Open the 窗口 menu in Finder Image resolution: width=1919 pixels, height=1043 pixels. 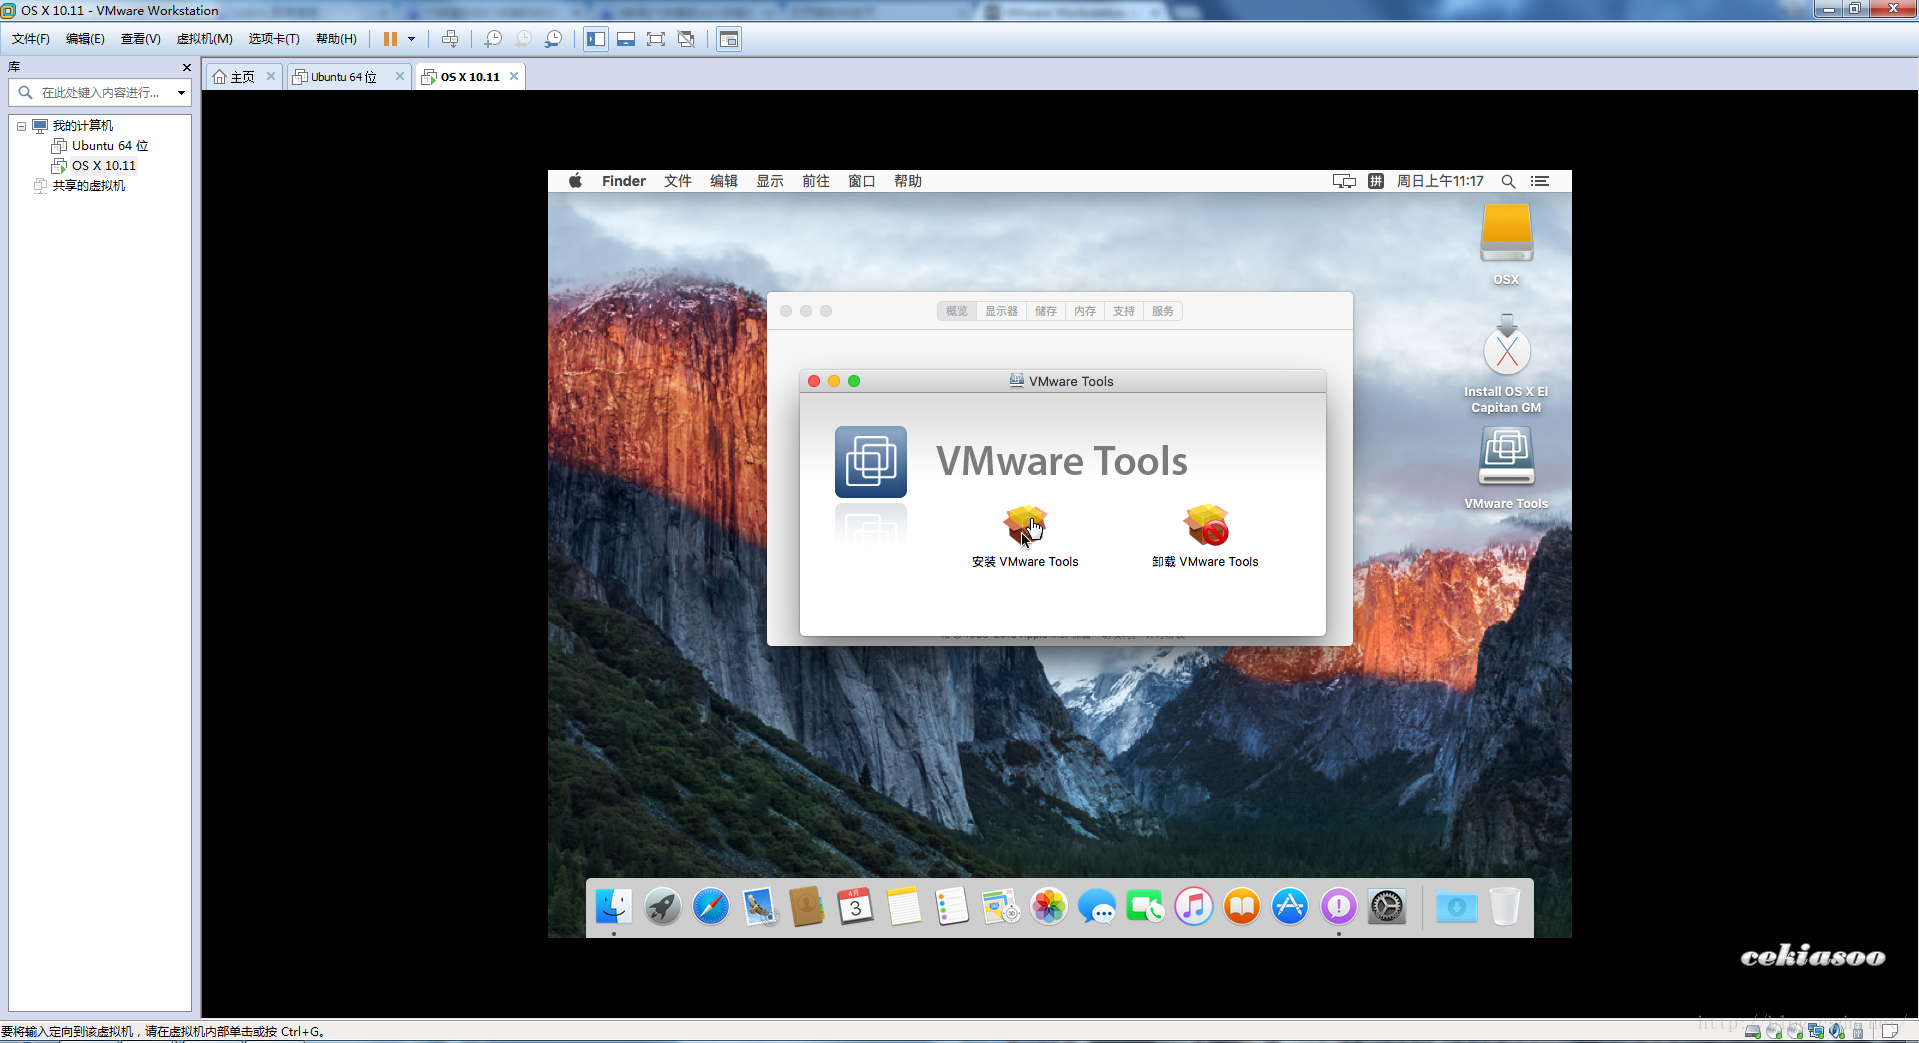(862, 181)
